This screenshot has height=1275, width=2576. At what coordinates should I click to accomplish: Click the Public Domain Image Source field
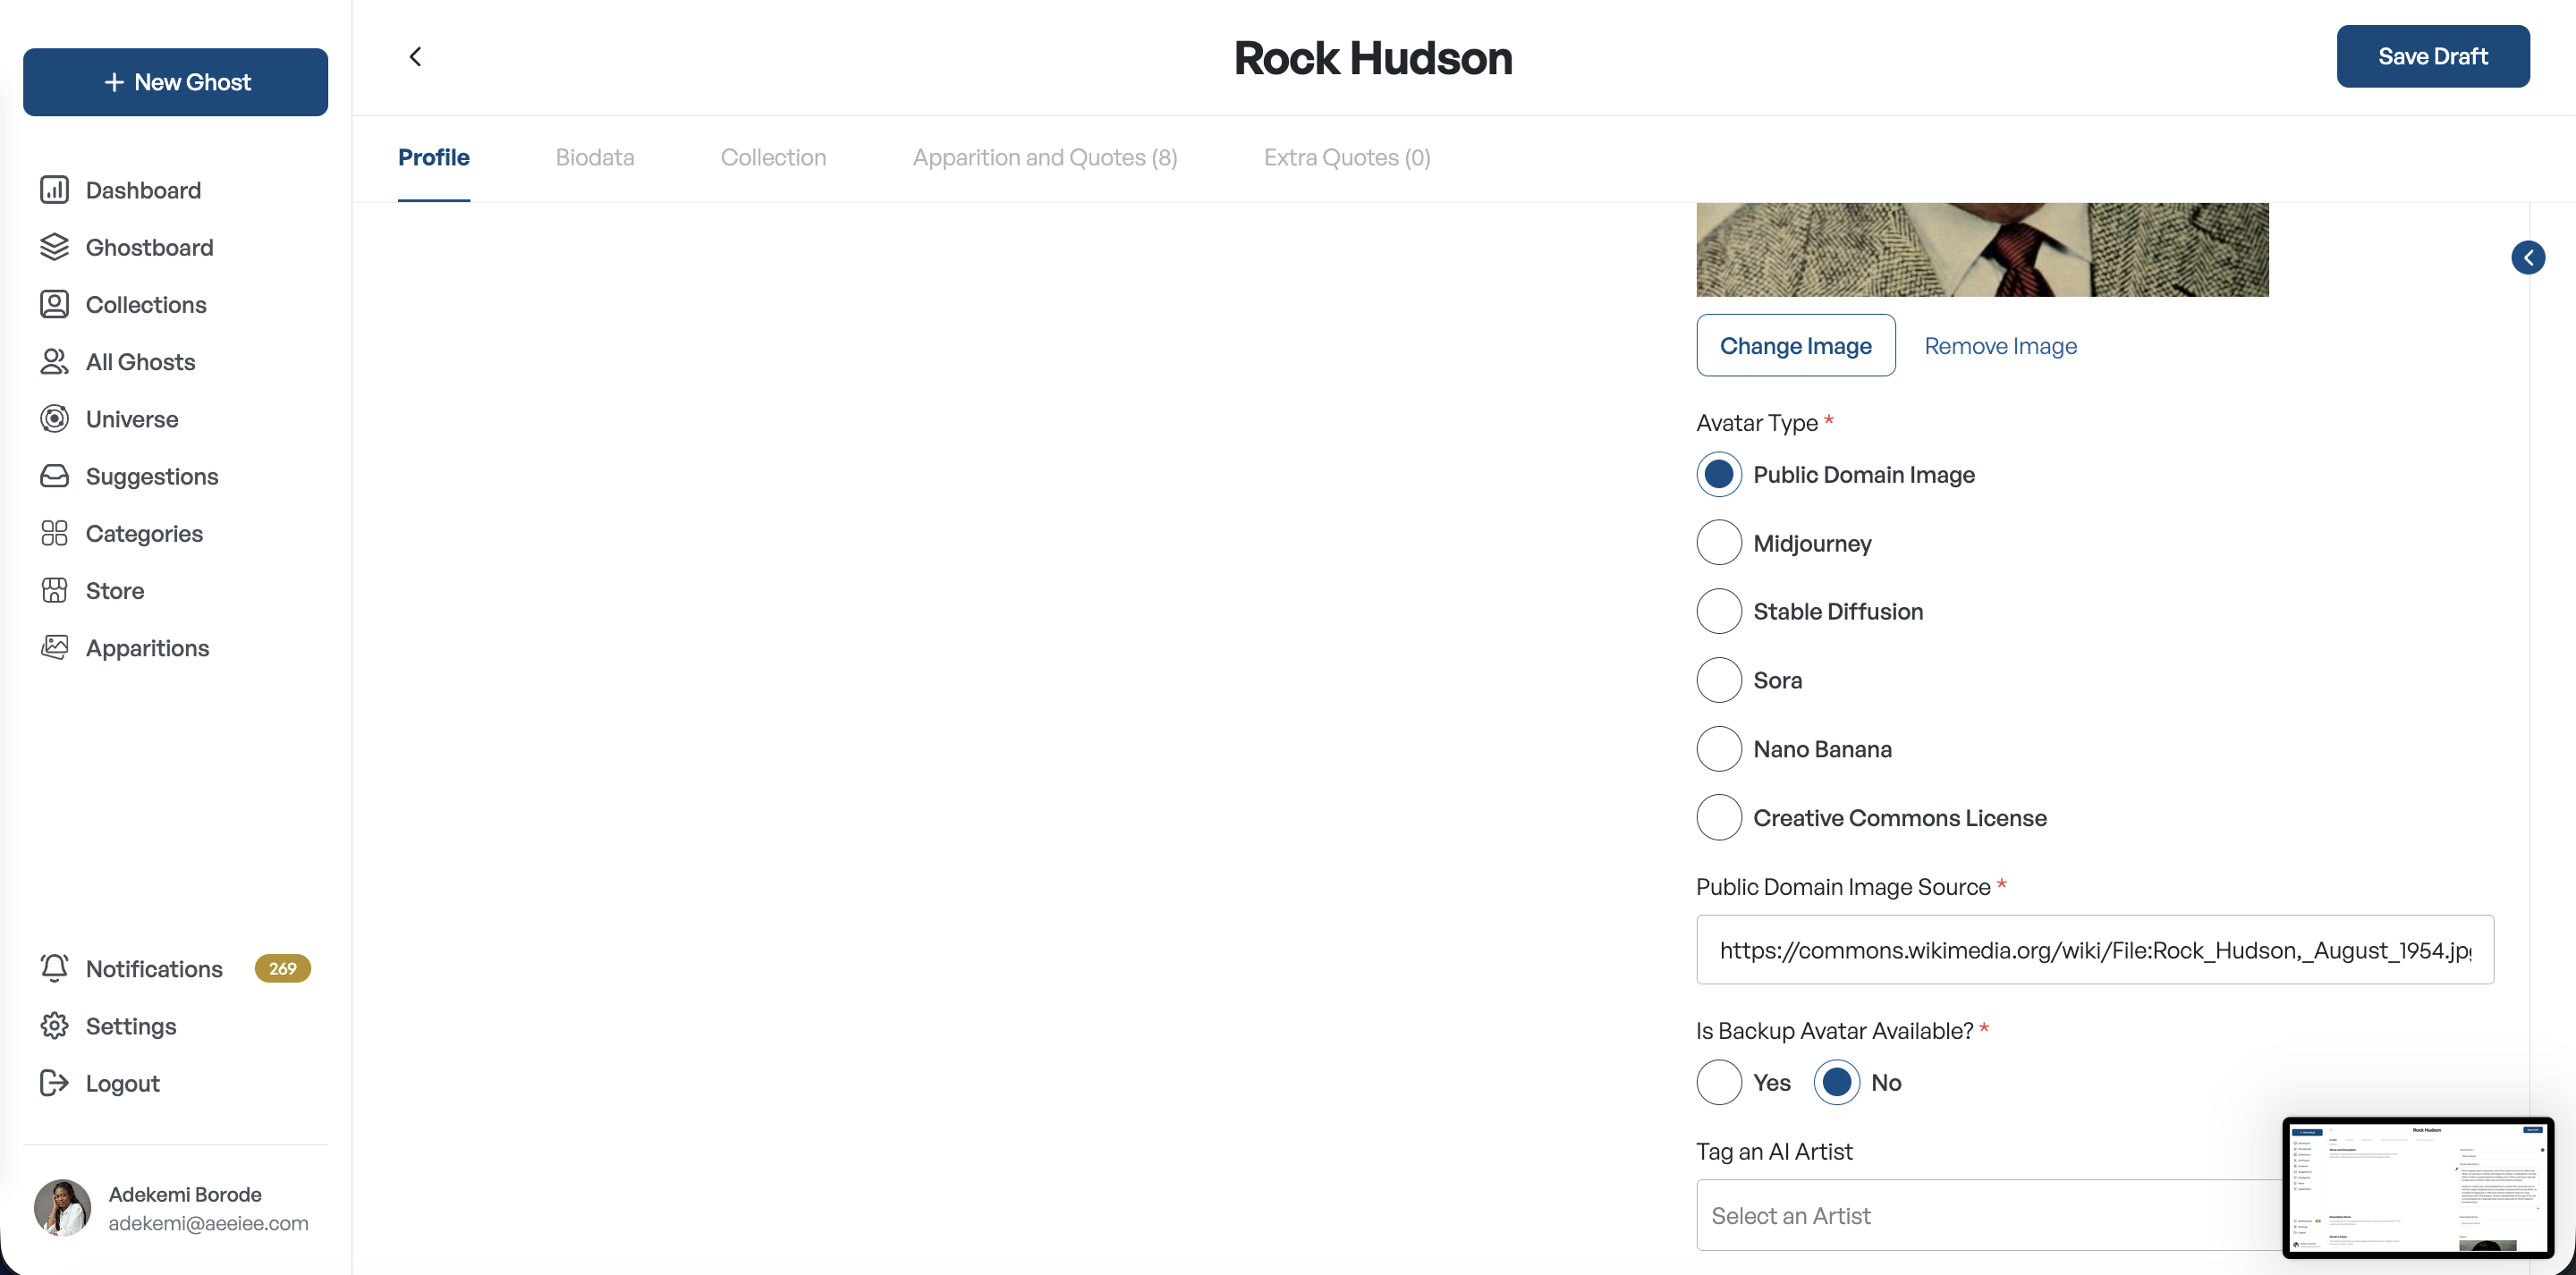[x=2095, y=949]
